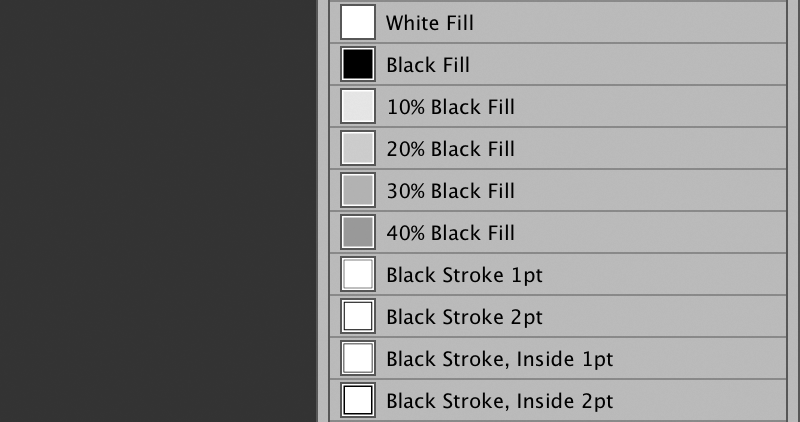Apply Black Stroke 2pt style label
The image size is (800, 422).
[464, 317]
